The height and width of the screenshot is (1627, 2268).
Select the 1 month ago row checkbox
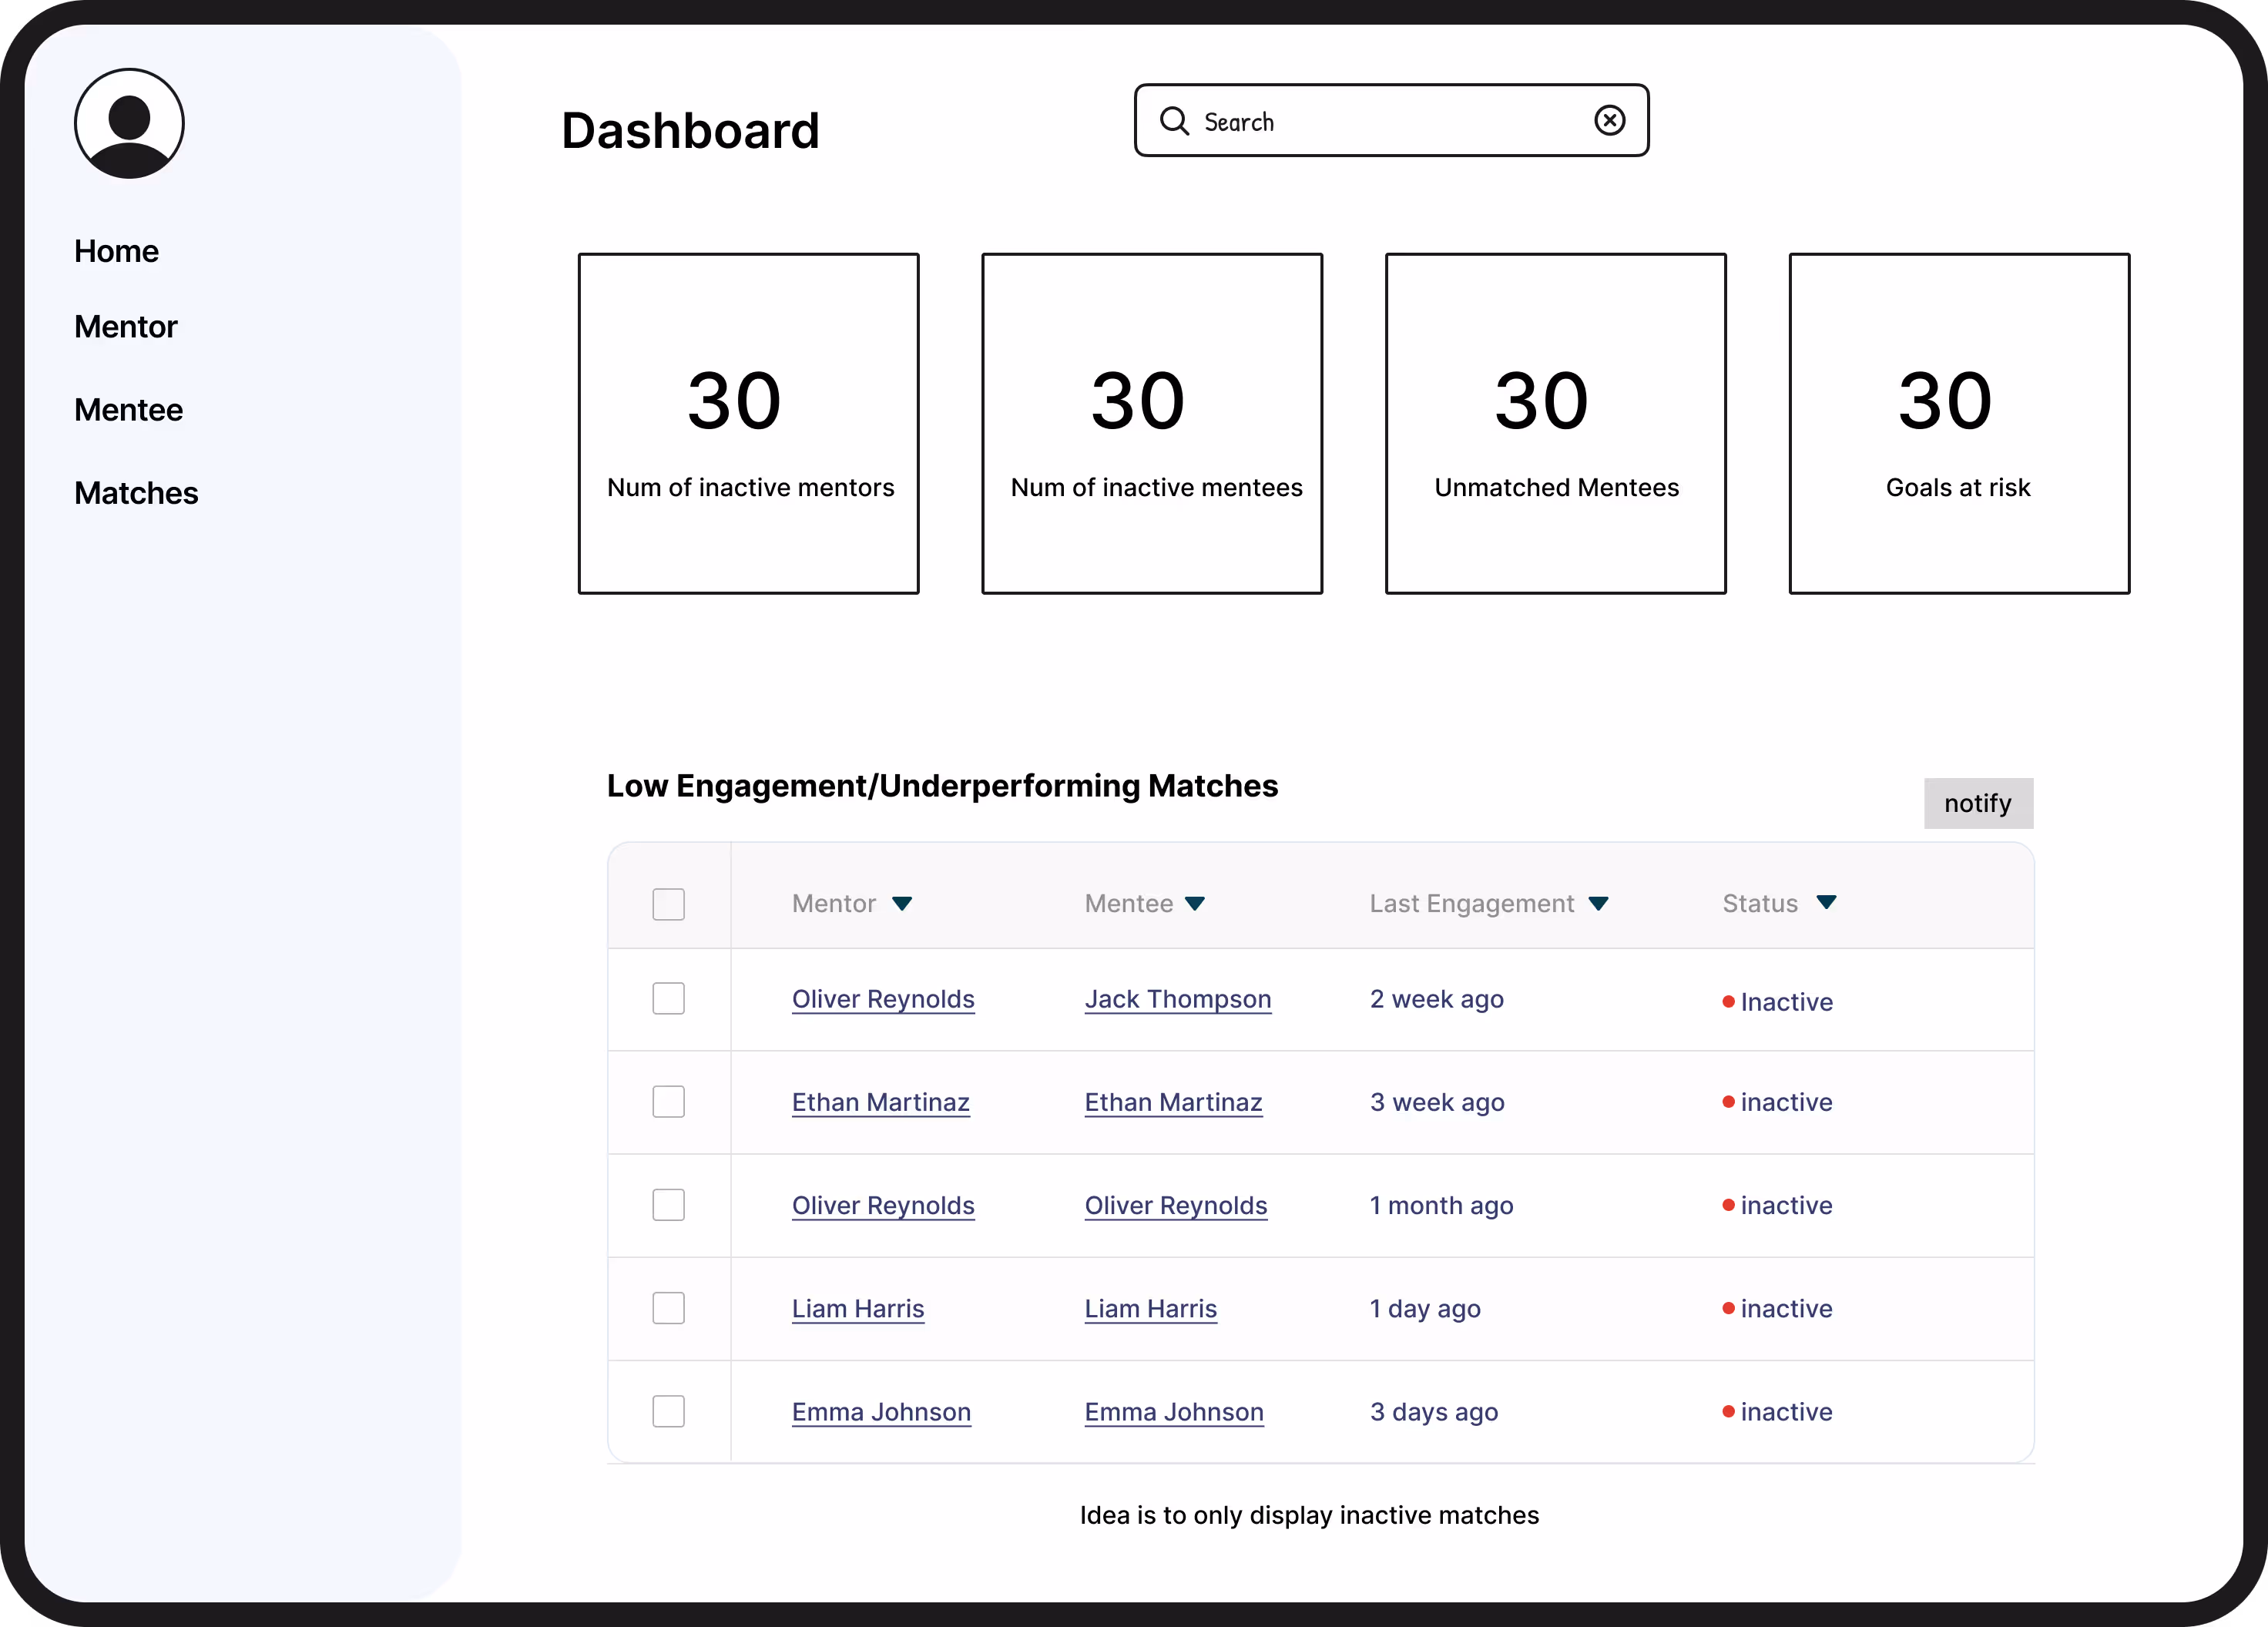(668, 1205)
